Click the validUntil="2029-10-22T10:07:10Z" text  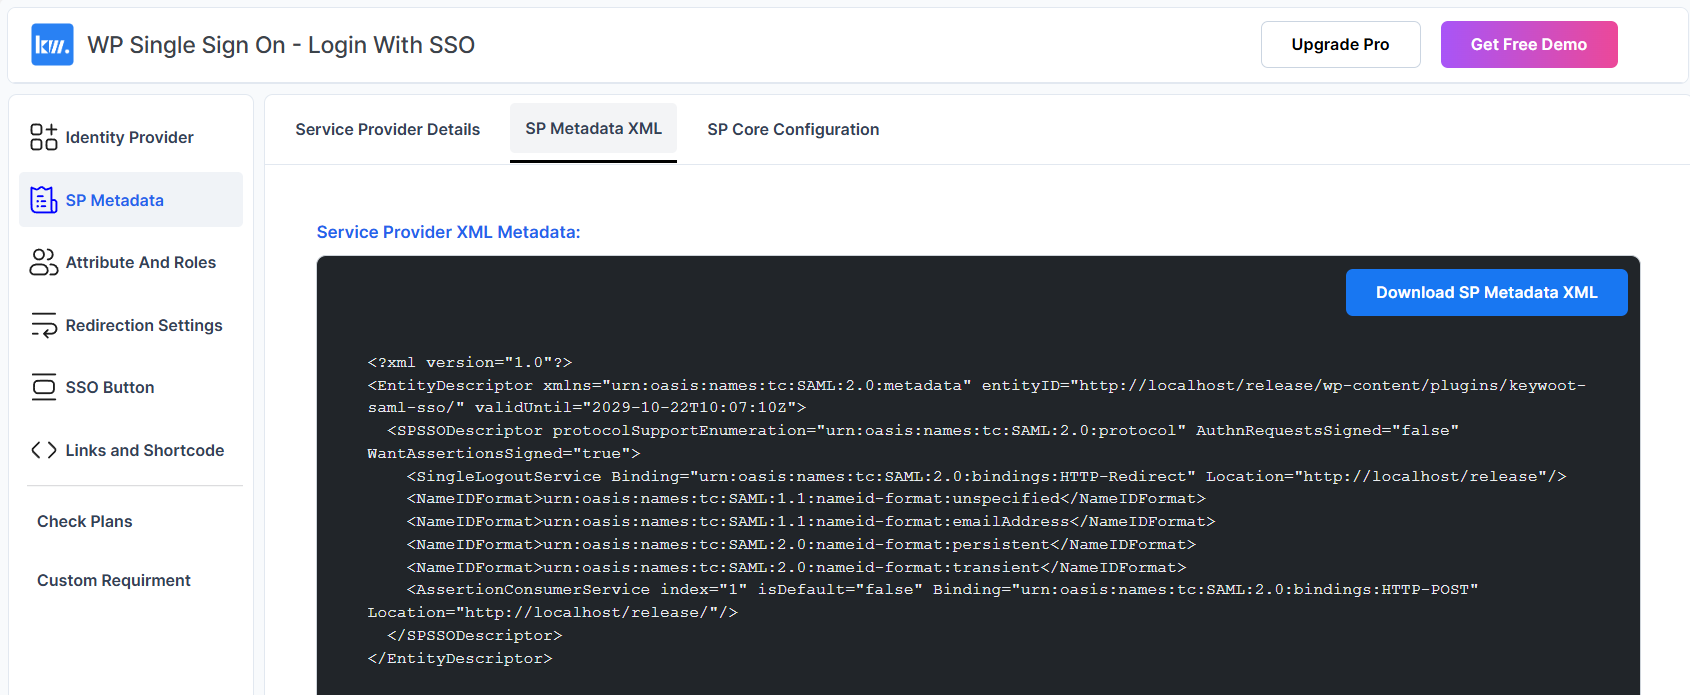[x=640, y=408]
